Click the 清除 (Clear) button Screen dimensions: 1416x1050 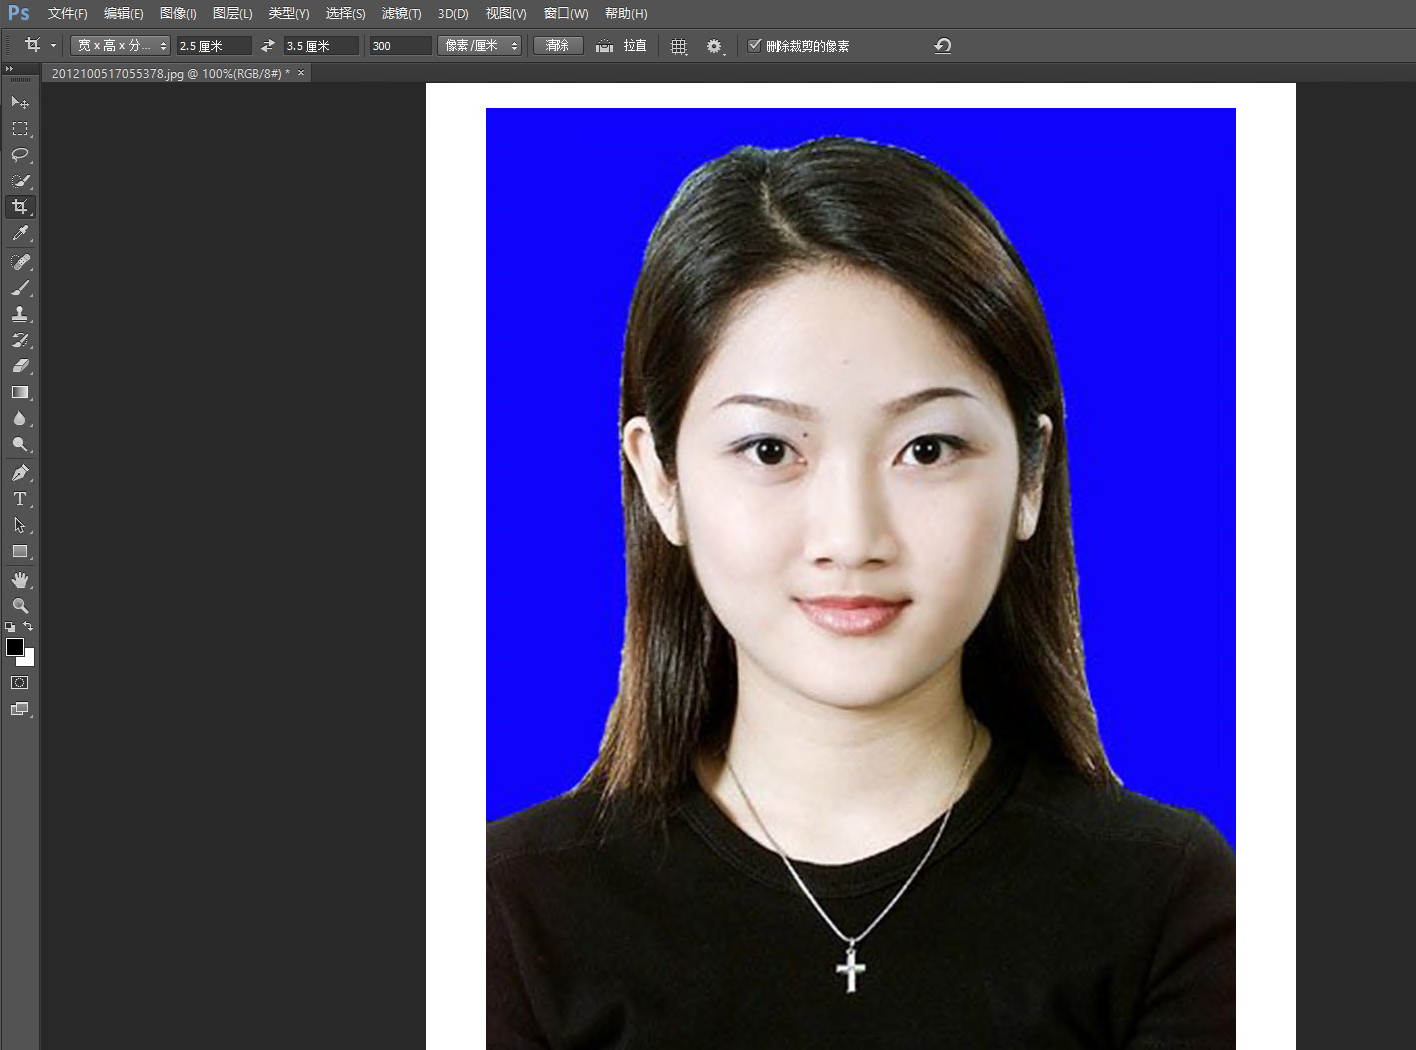(558, 46)
